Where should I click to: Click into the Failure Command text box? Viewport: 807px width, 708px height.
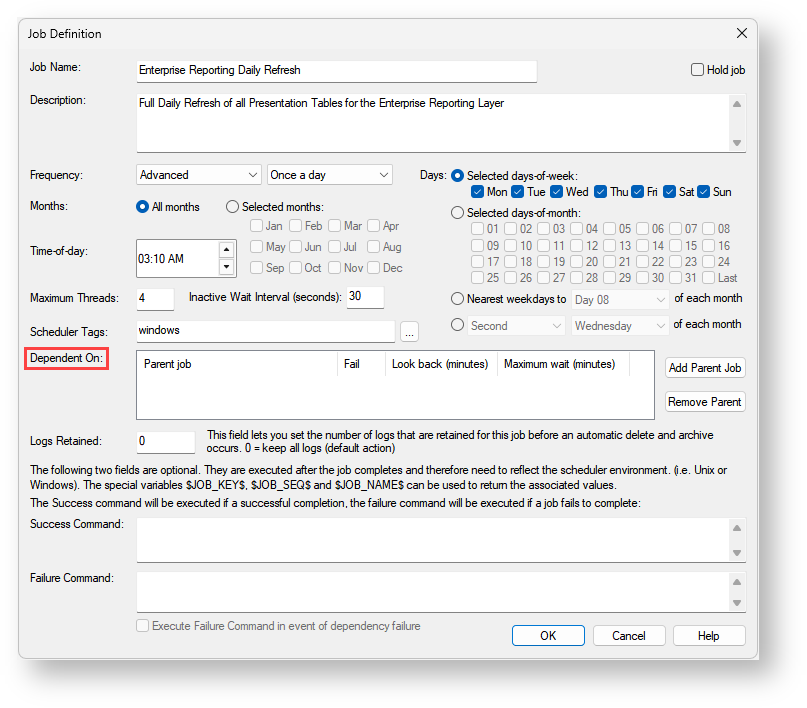(x=432, y=592)
